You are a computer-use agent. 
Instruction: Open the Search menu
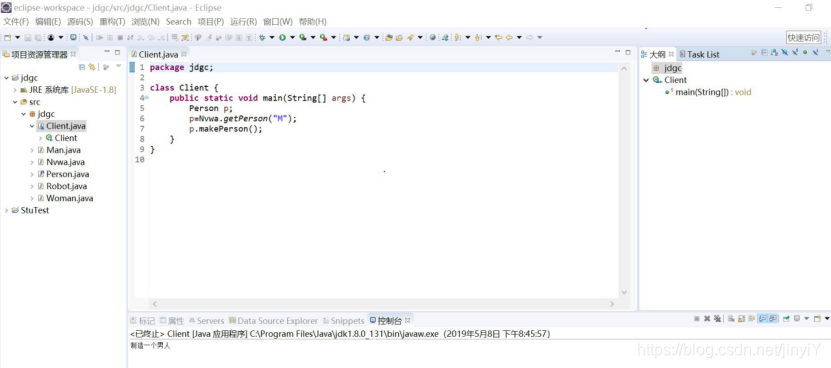(x=178, y=22)
